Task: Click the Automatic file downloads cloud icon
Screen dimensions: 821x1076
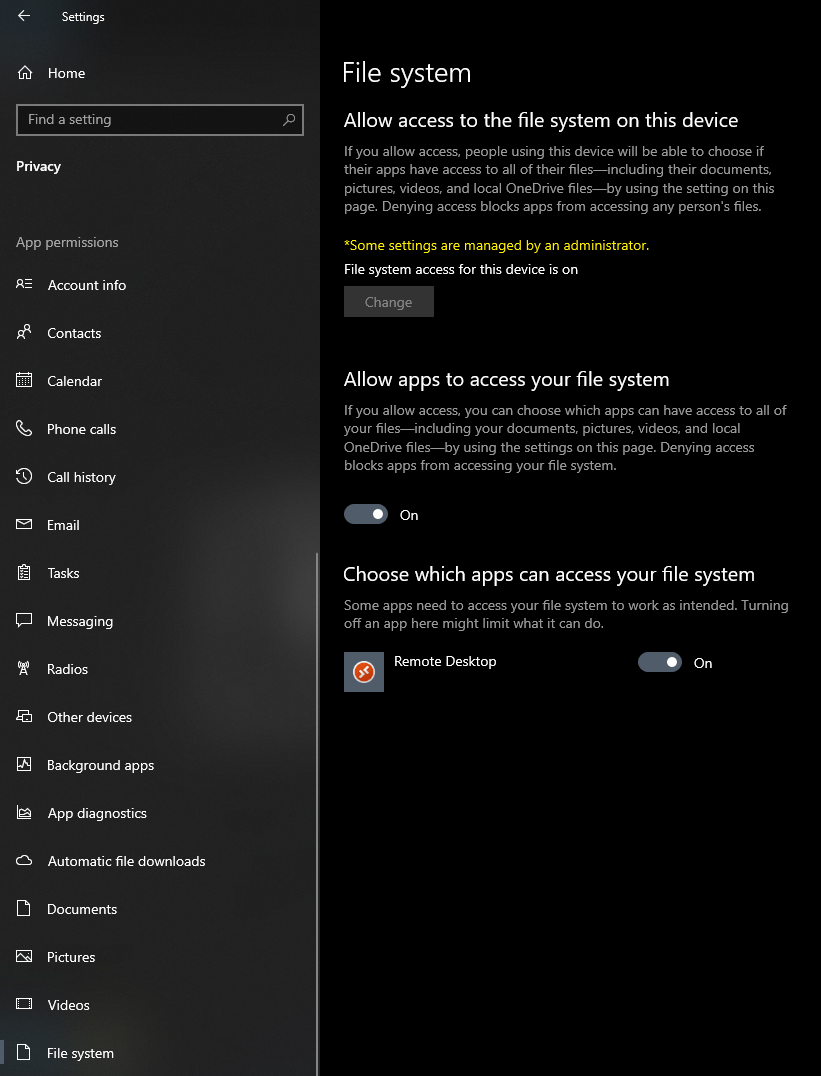Action: click(x=24, y=861)
